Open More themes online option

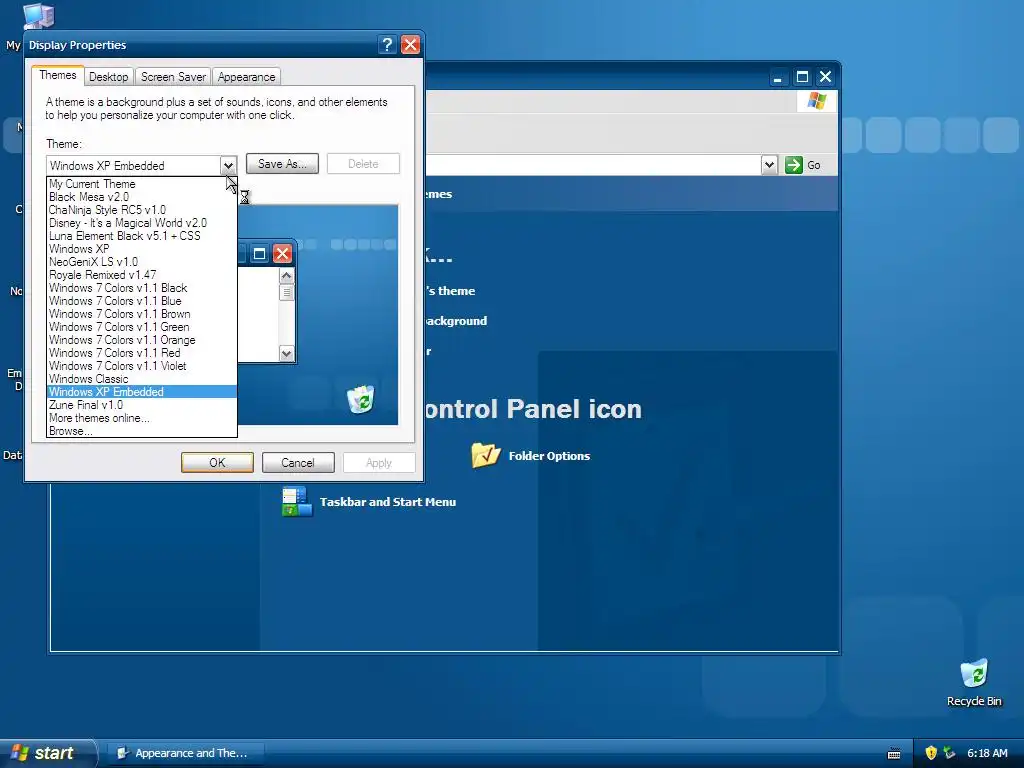tap(142, 418)
